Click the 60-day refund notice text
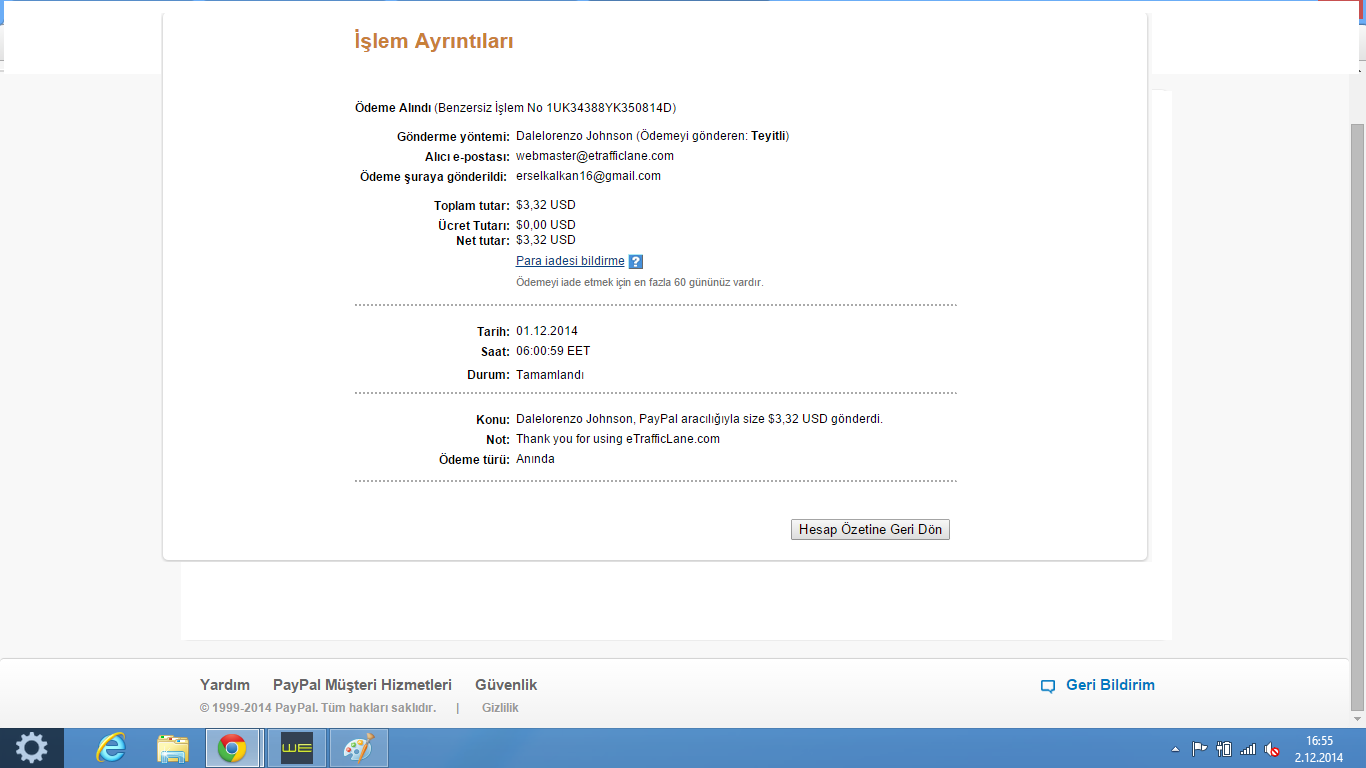The width and height of the screenshot is (1366, 768). coord(640,283)
